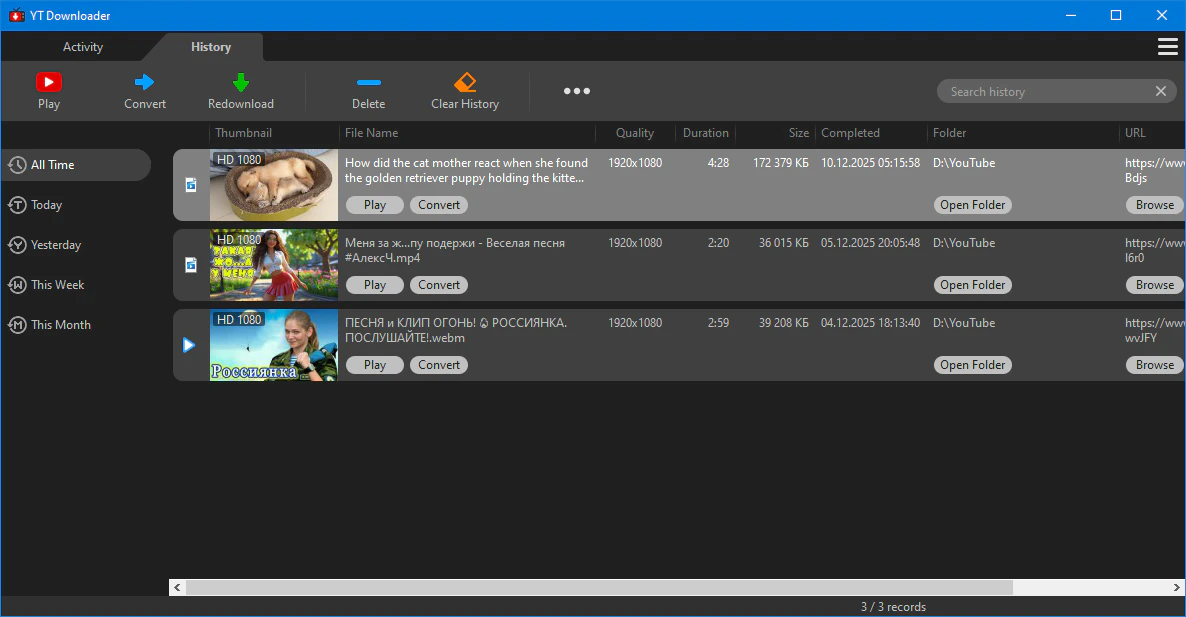
Task: Filter history by This Week
Action: [57, 285]
